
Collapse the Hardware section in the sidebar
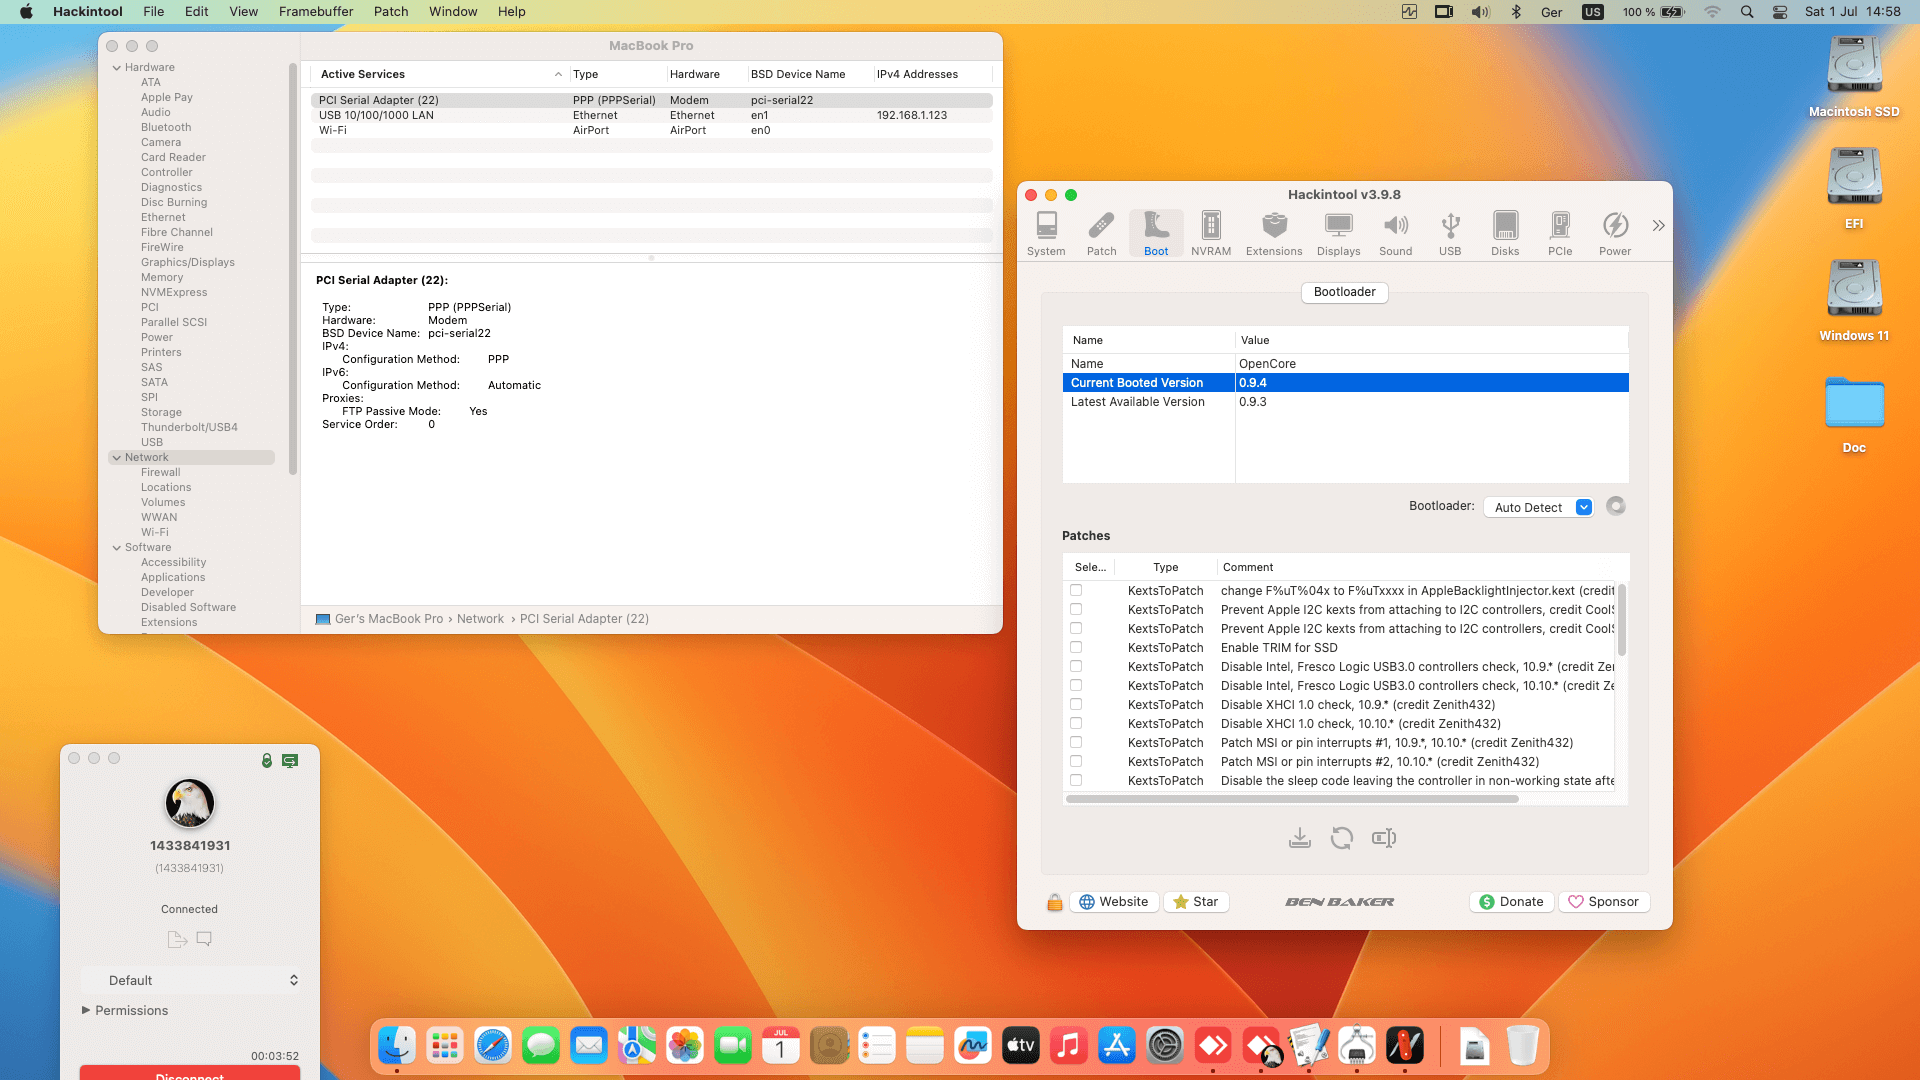click(118, 67)
